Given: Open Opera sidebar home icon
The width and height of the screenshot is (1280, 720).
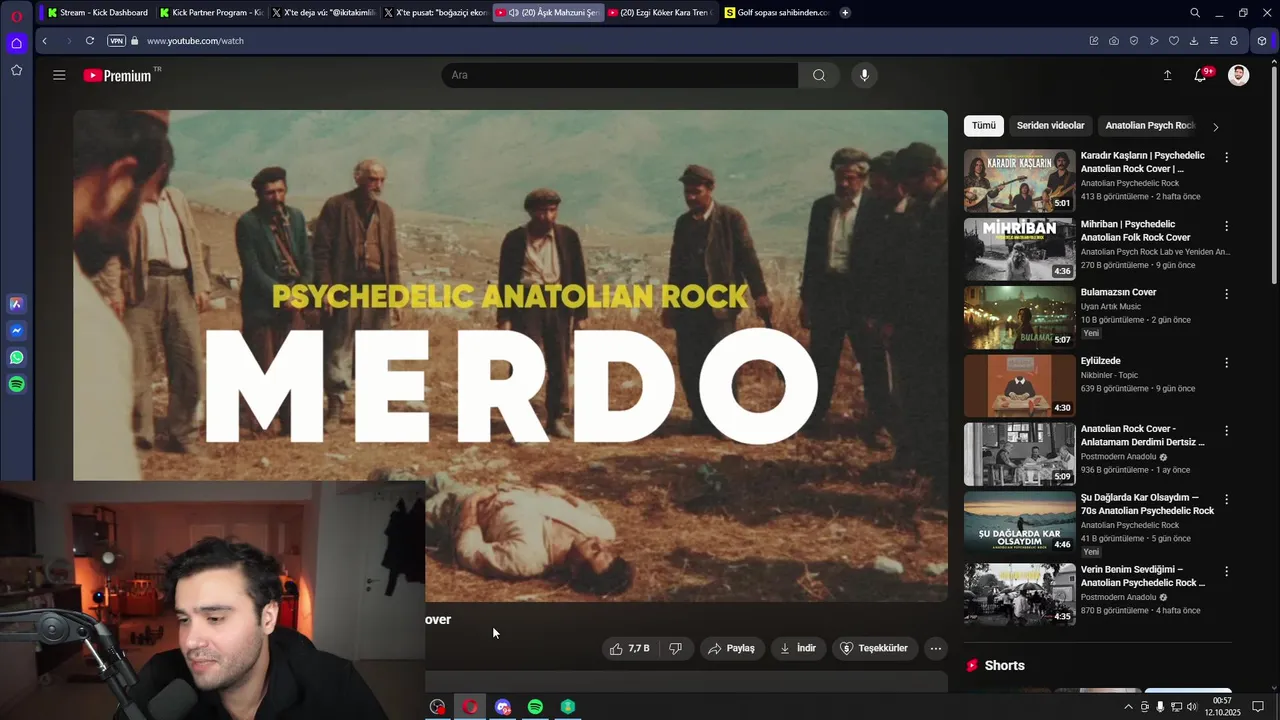Looking at the screenshot, I should click(16, 43).
